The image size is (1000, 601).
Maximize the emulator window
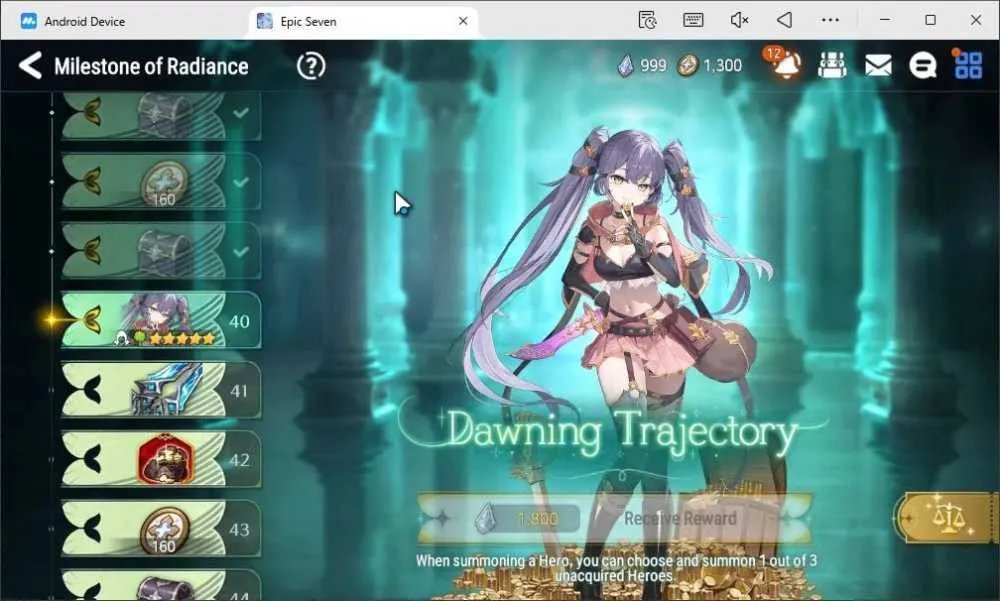(930, 20)
